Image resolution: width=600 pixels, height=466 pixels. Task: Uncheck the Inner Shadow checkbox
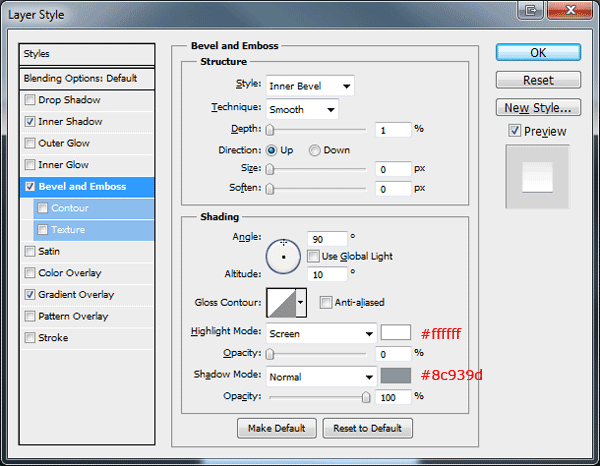coord(30,122)
